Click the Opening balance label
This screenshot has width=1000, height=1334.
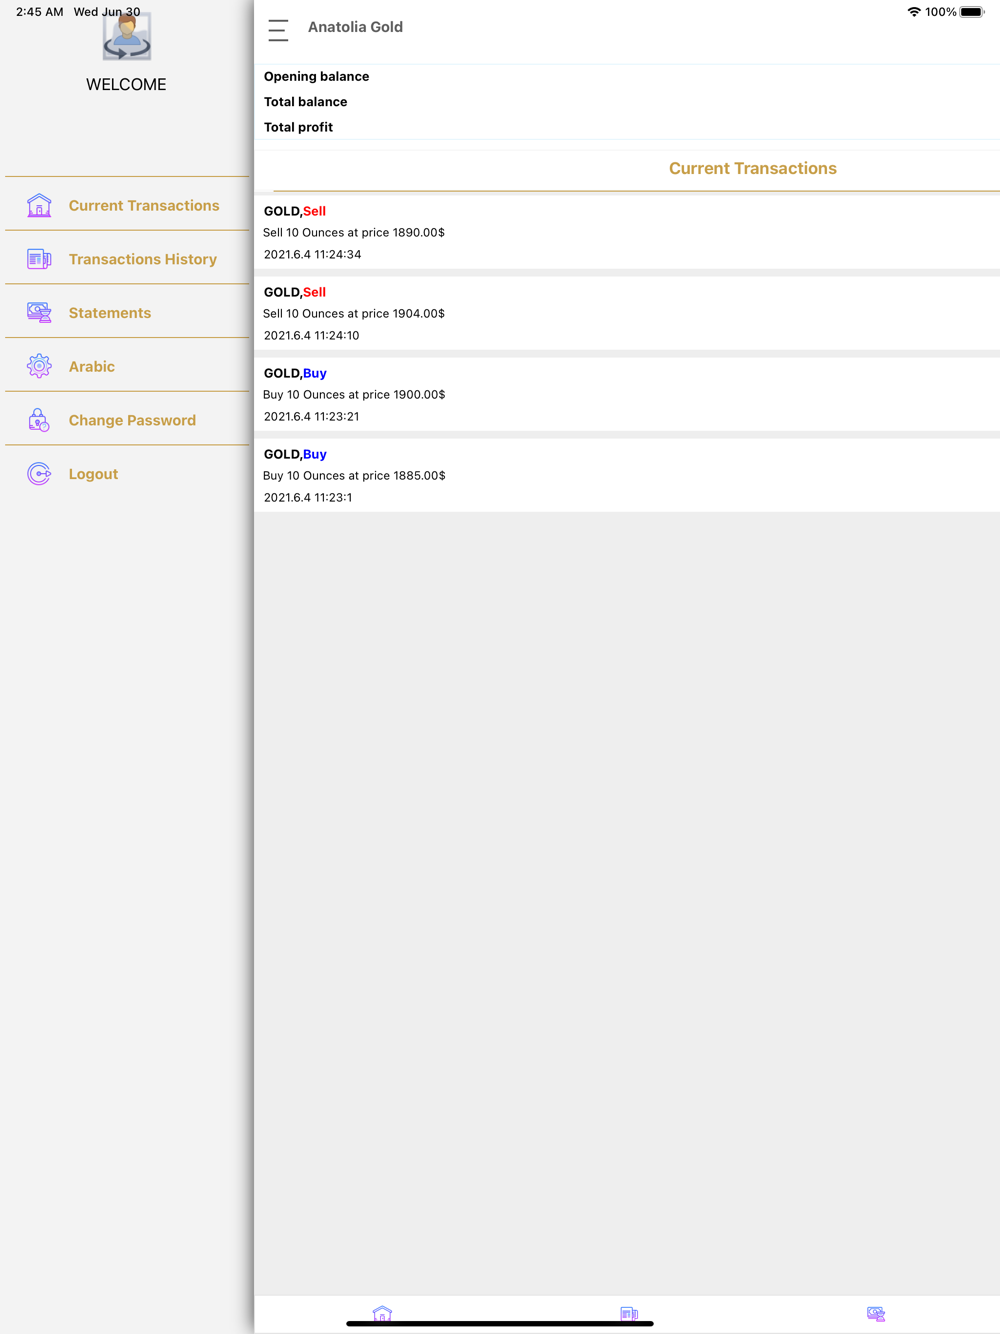(x=316, y=76)
